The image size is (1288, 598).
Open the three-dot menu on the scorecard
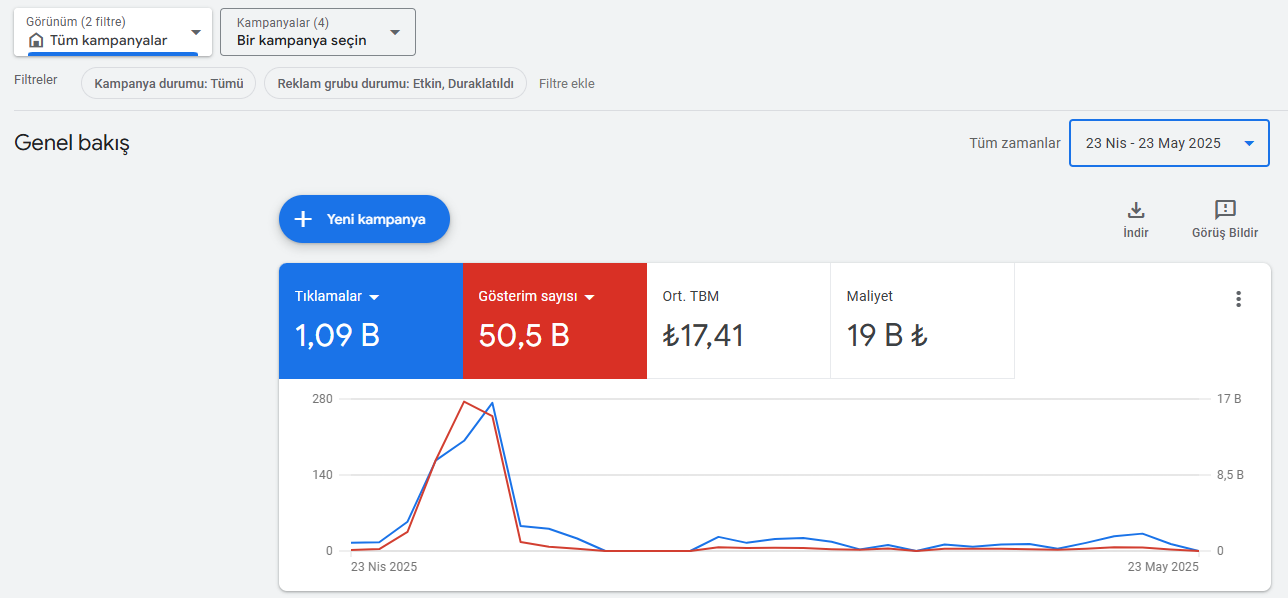(1238, 299)
